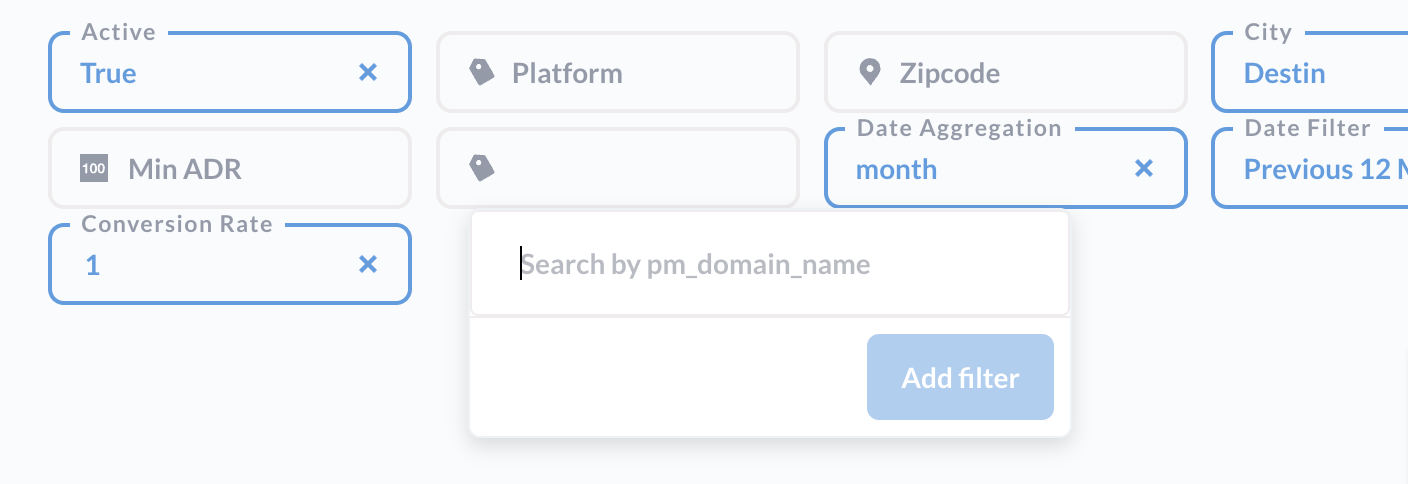Clear the Conversion Rate filter using X icon
The height and width of the screenshot is (484, 1408).
pos(368,264)
